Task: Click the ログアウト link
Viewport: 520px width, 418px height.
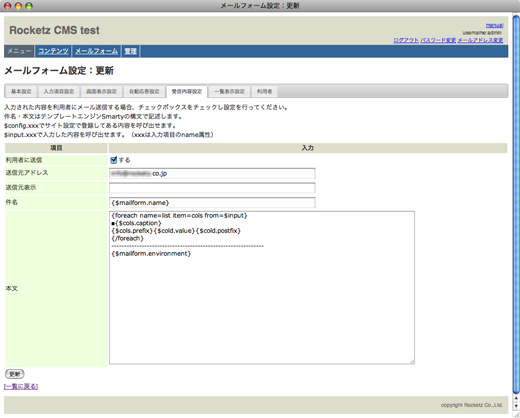Action: [x=406, y=40]
